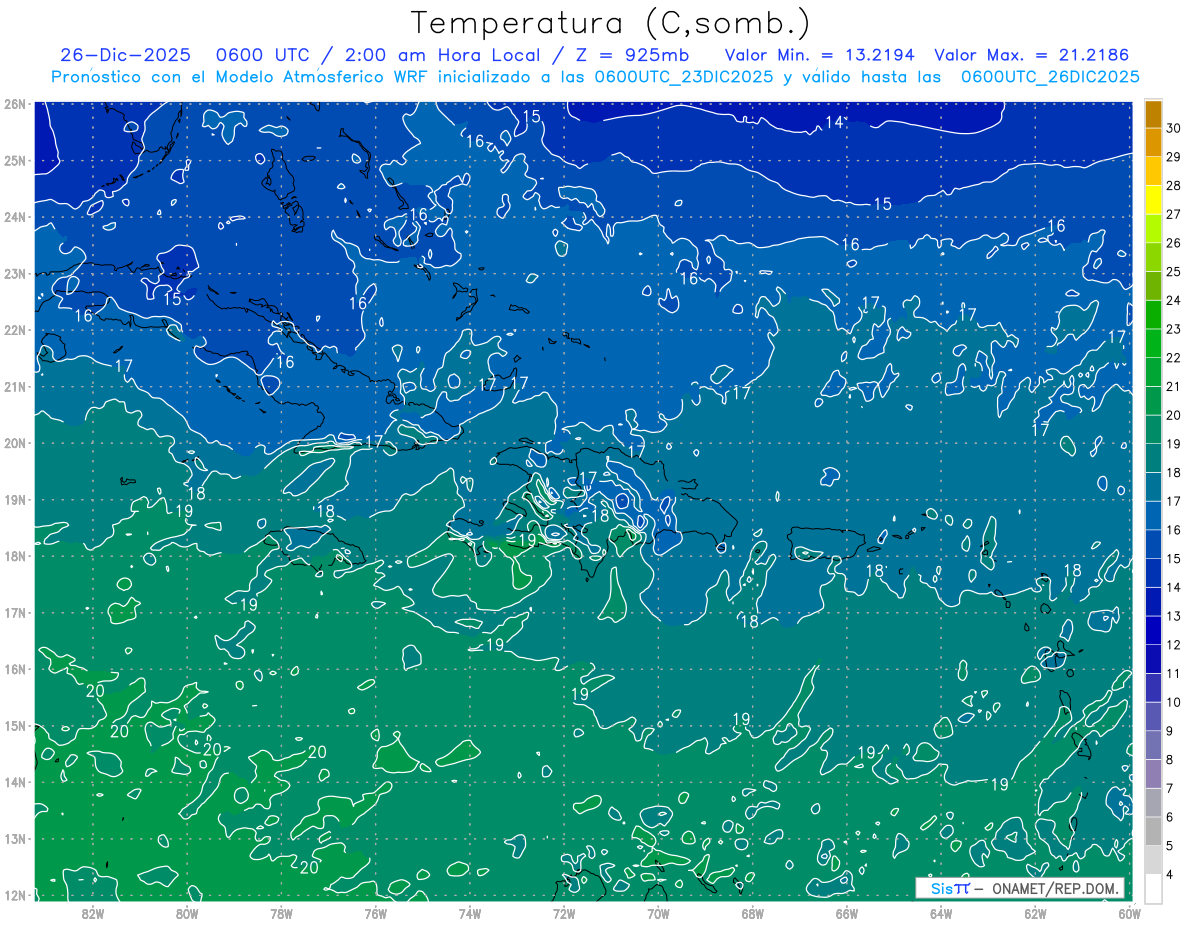Click the latitude axis label "16N"
This screenshot has height=927, width=1200.
(x=14, y=669)
